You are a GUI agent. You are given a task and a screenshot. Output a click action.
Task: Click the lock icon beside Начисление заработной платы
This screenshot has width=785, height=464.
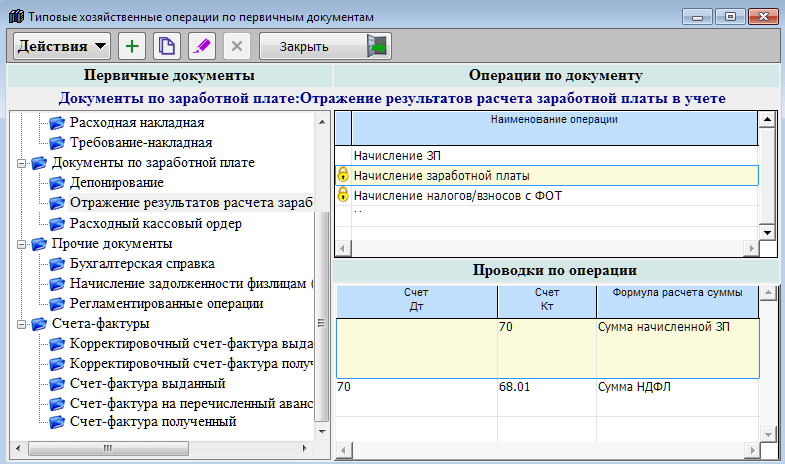pos(343,174)
